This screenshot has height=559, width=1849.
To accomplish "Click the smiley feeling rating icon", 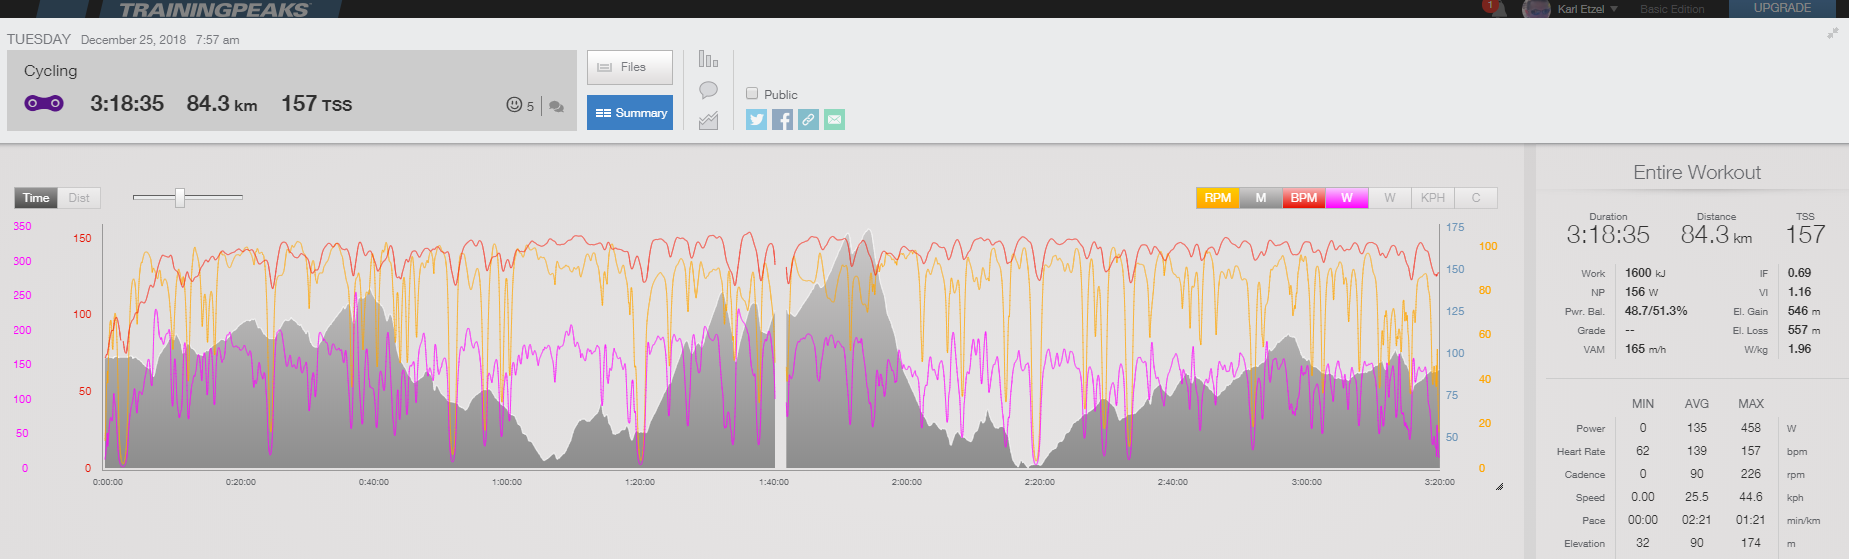I will (514, 104).
